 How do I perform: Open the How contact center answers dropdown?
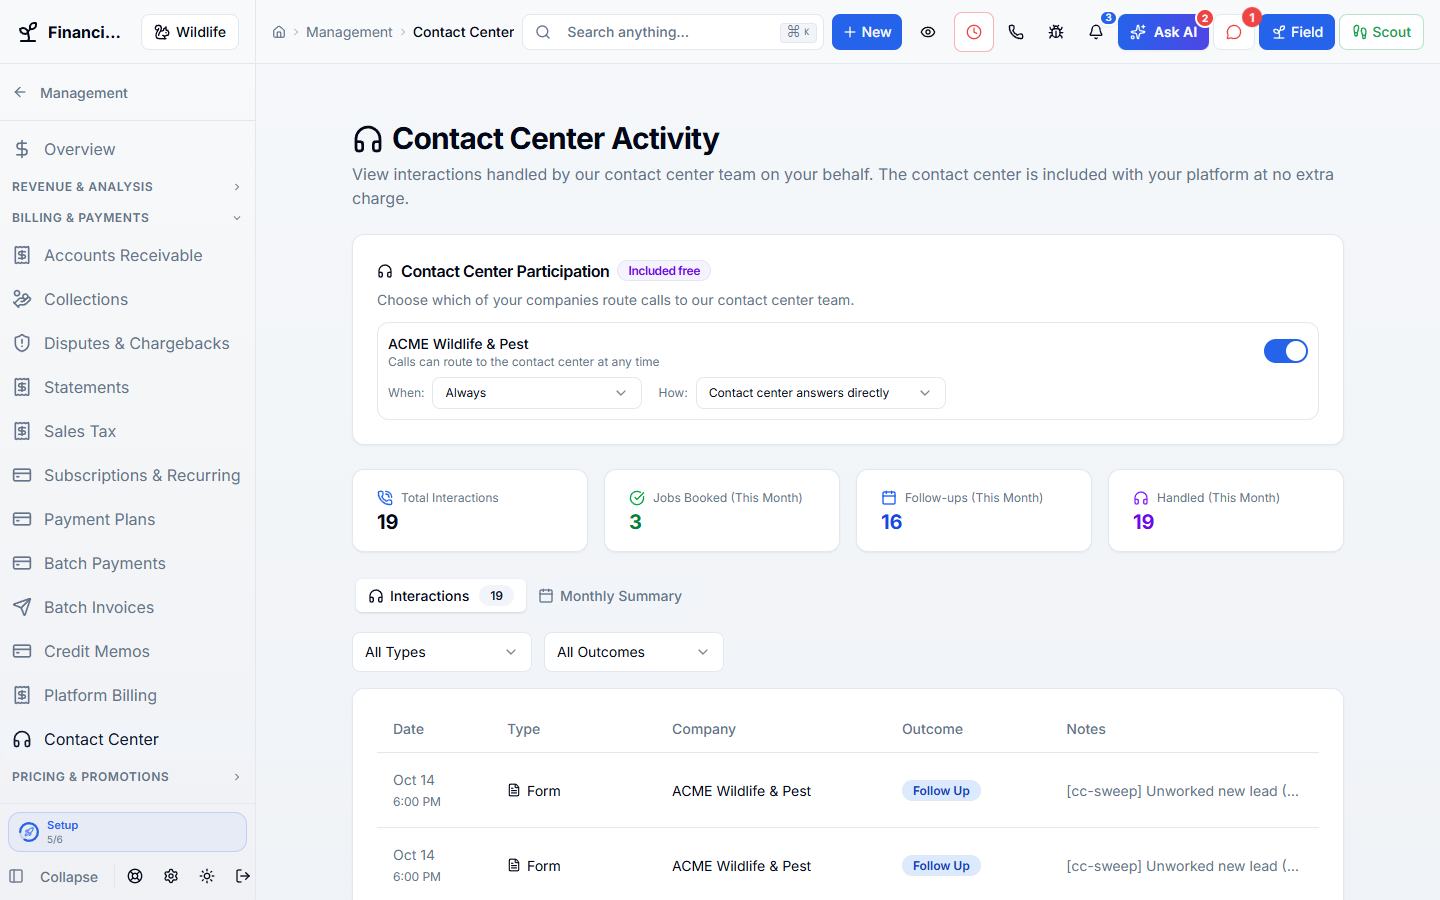click(821, 393)
